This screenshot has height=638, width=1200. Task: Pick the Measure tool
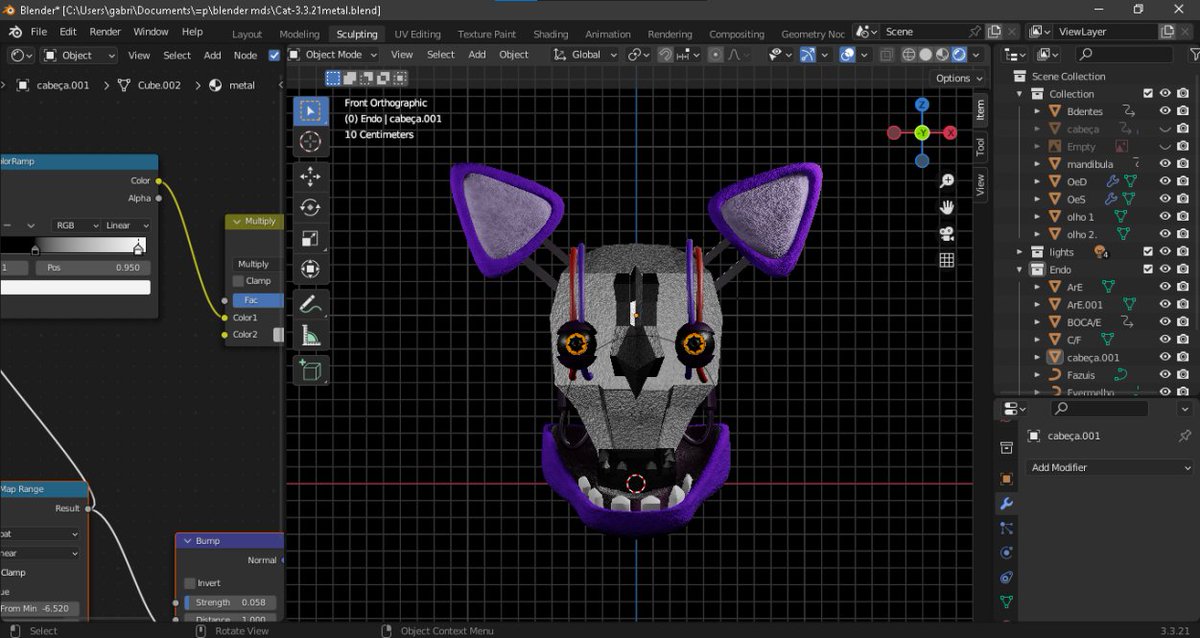(x=310, y=337)
